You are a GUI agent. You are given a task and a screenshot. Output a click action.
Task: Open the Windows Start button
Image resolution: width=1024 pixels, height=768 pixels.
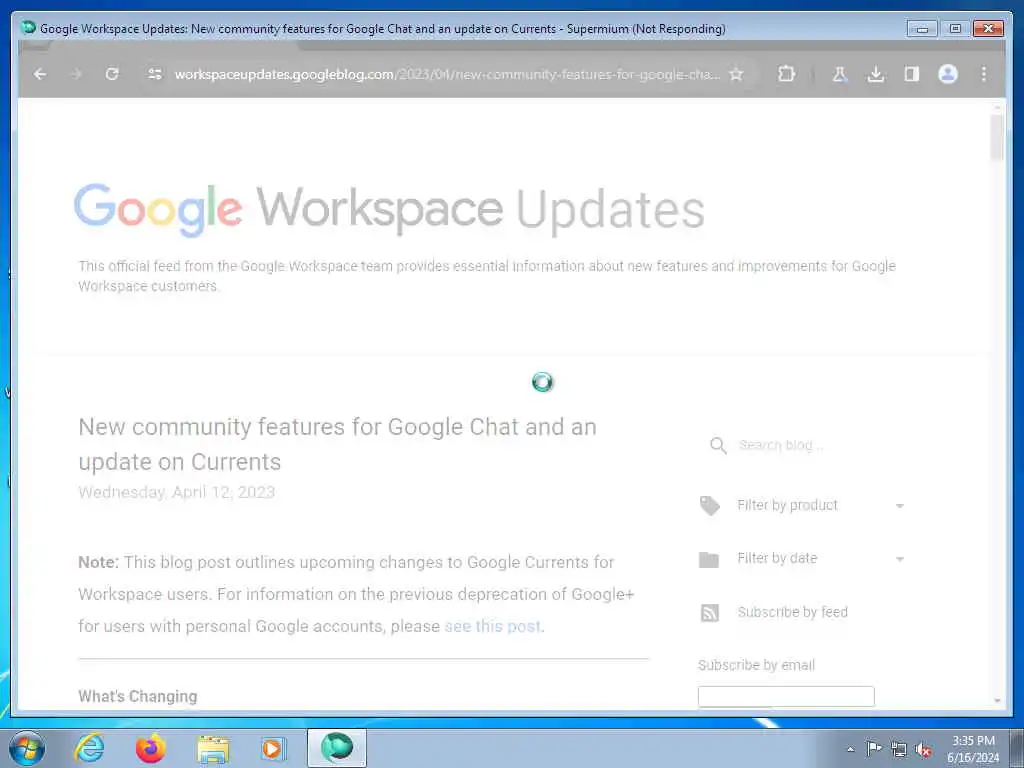pyautogui.click(x=27, y=748)
